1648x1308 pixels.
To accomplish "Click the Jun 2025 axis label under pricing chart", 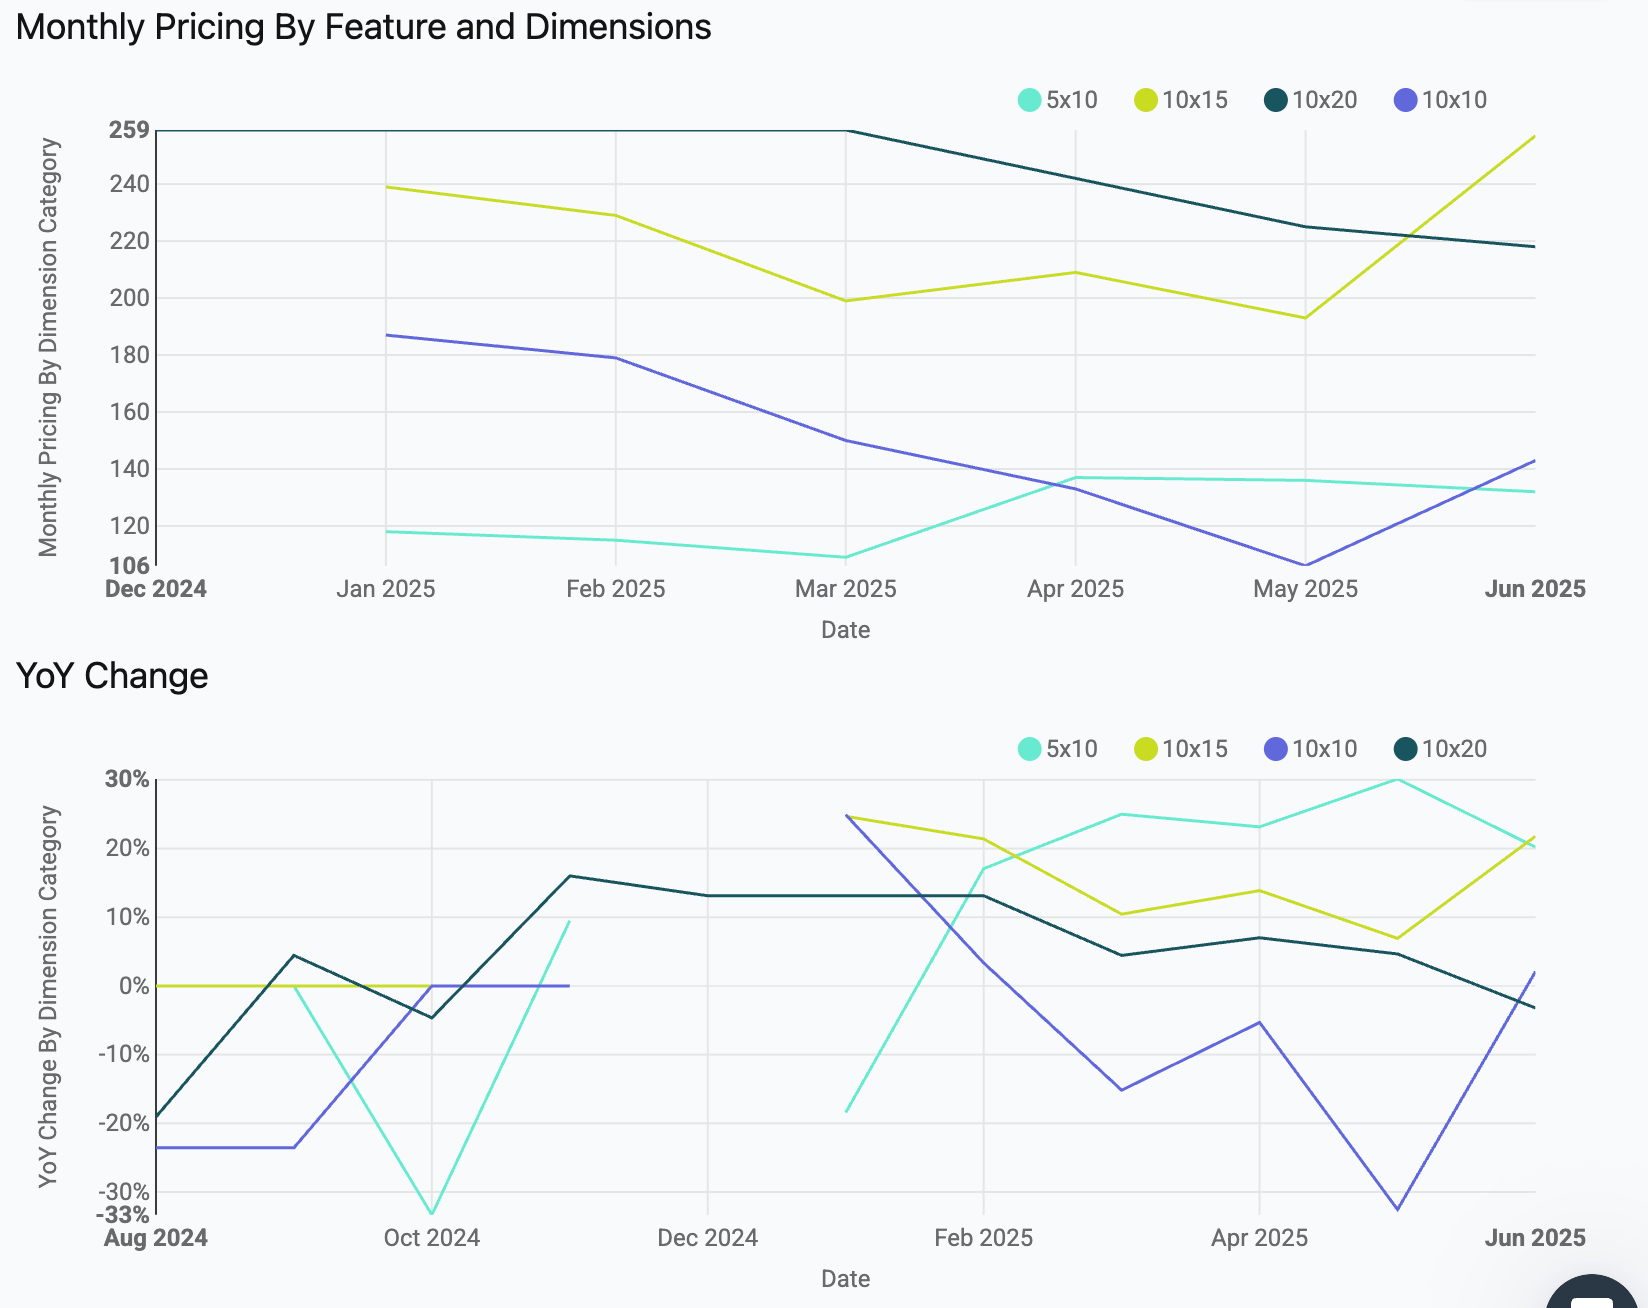I will (x=1534, y=589).
